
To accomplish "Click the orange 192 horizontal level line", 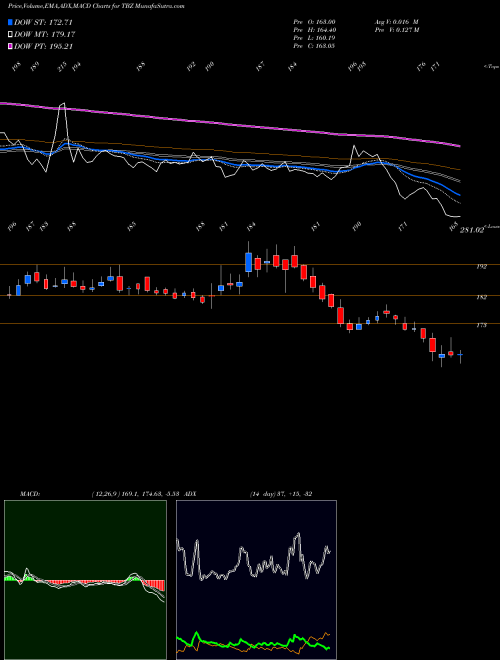I will (250, 264).
